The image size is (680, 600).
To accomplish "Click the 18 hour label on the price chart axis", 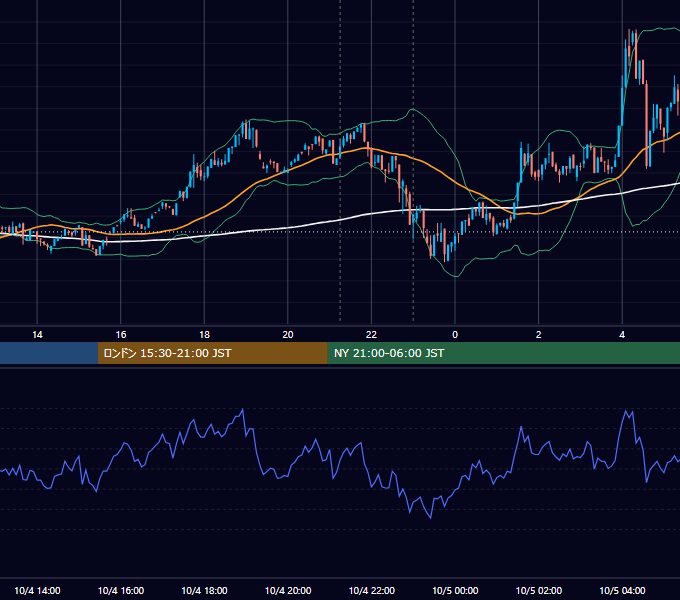I will (x=204, y=335).
